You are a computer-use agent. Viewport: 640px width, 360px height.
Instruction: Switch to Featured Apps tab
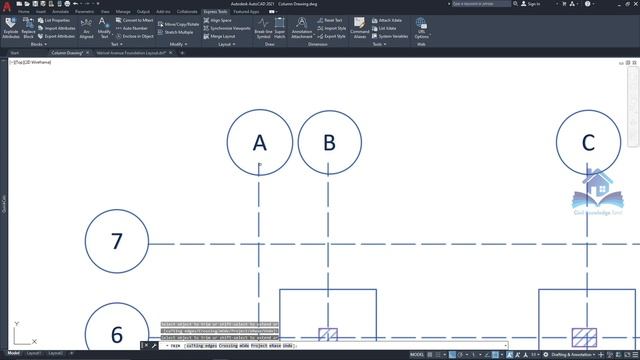click(246, 12)
